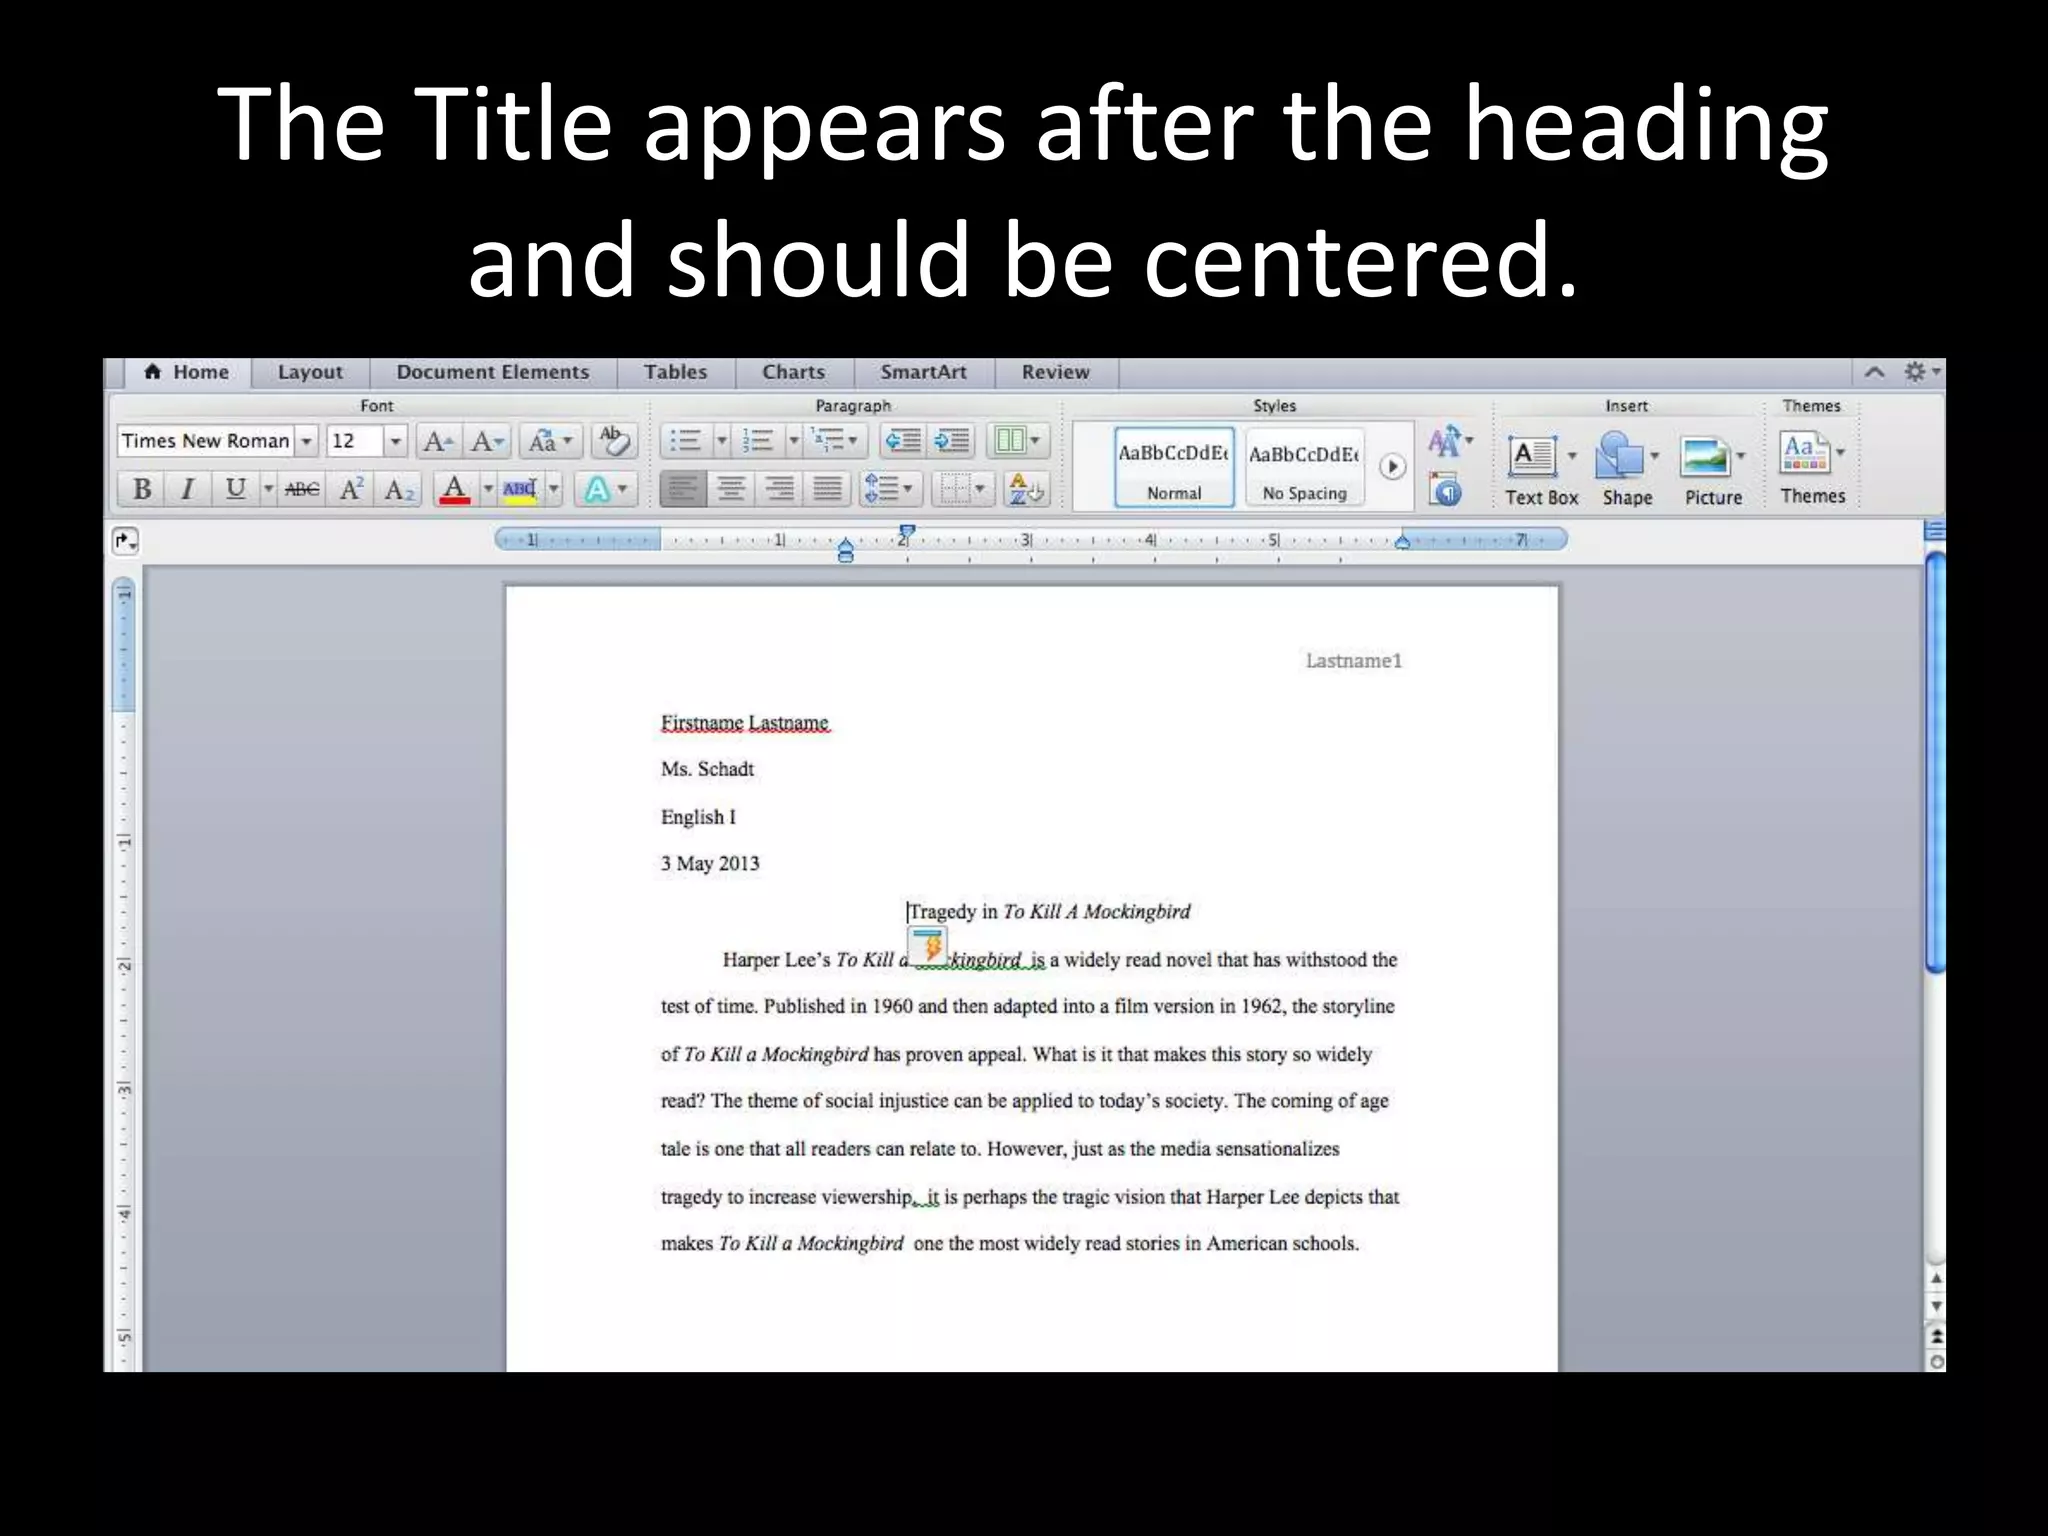
Task: Open underline style dropdown arrow
Action: point(268,489)
